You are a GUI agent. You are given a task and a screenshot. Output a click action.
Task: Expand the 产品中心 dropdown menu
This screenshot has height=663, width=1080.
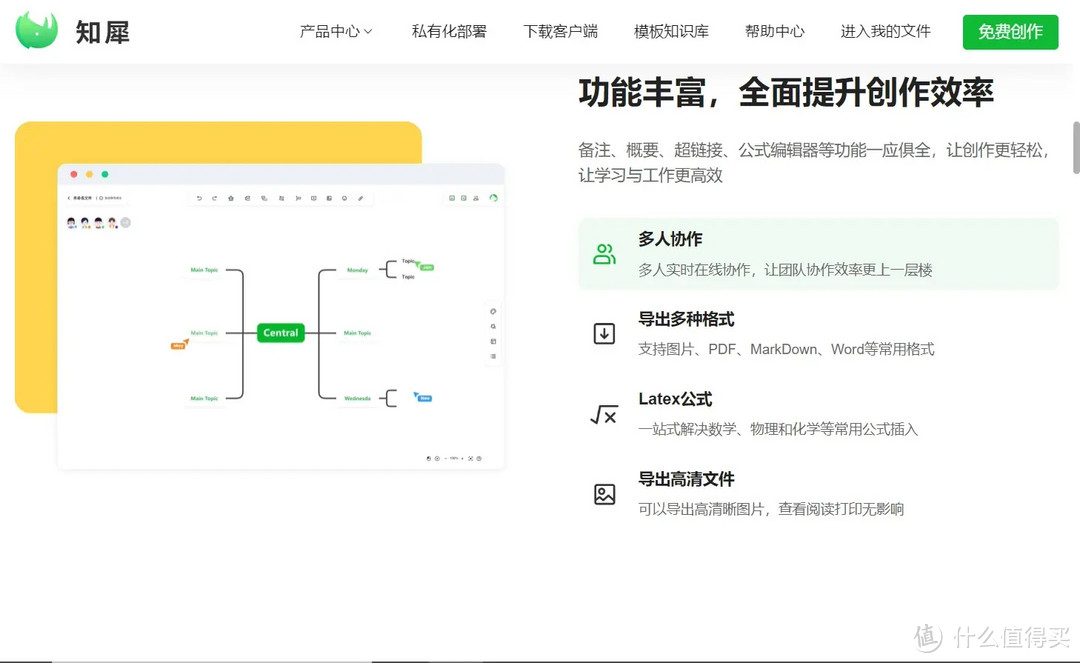pos(335,32)
